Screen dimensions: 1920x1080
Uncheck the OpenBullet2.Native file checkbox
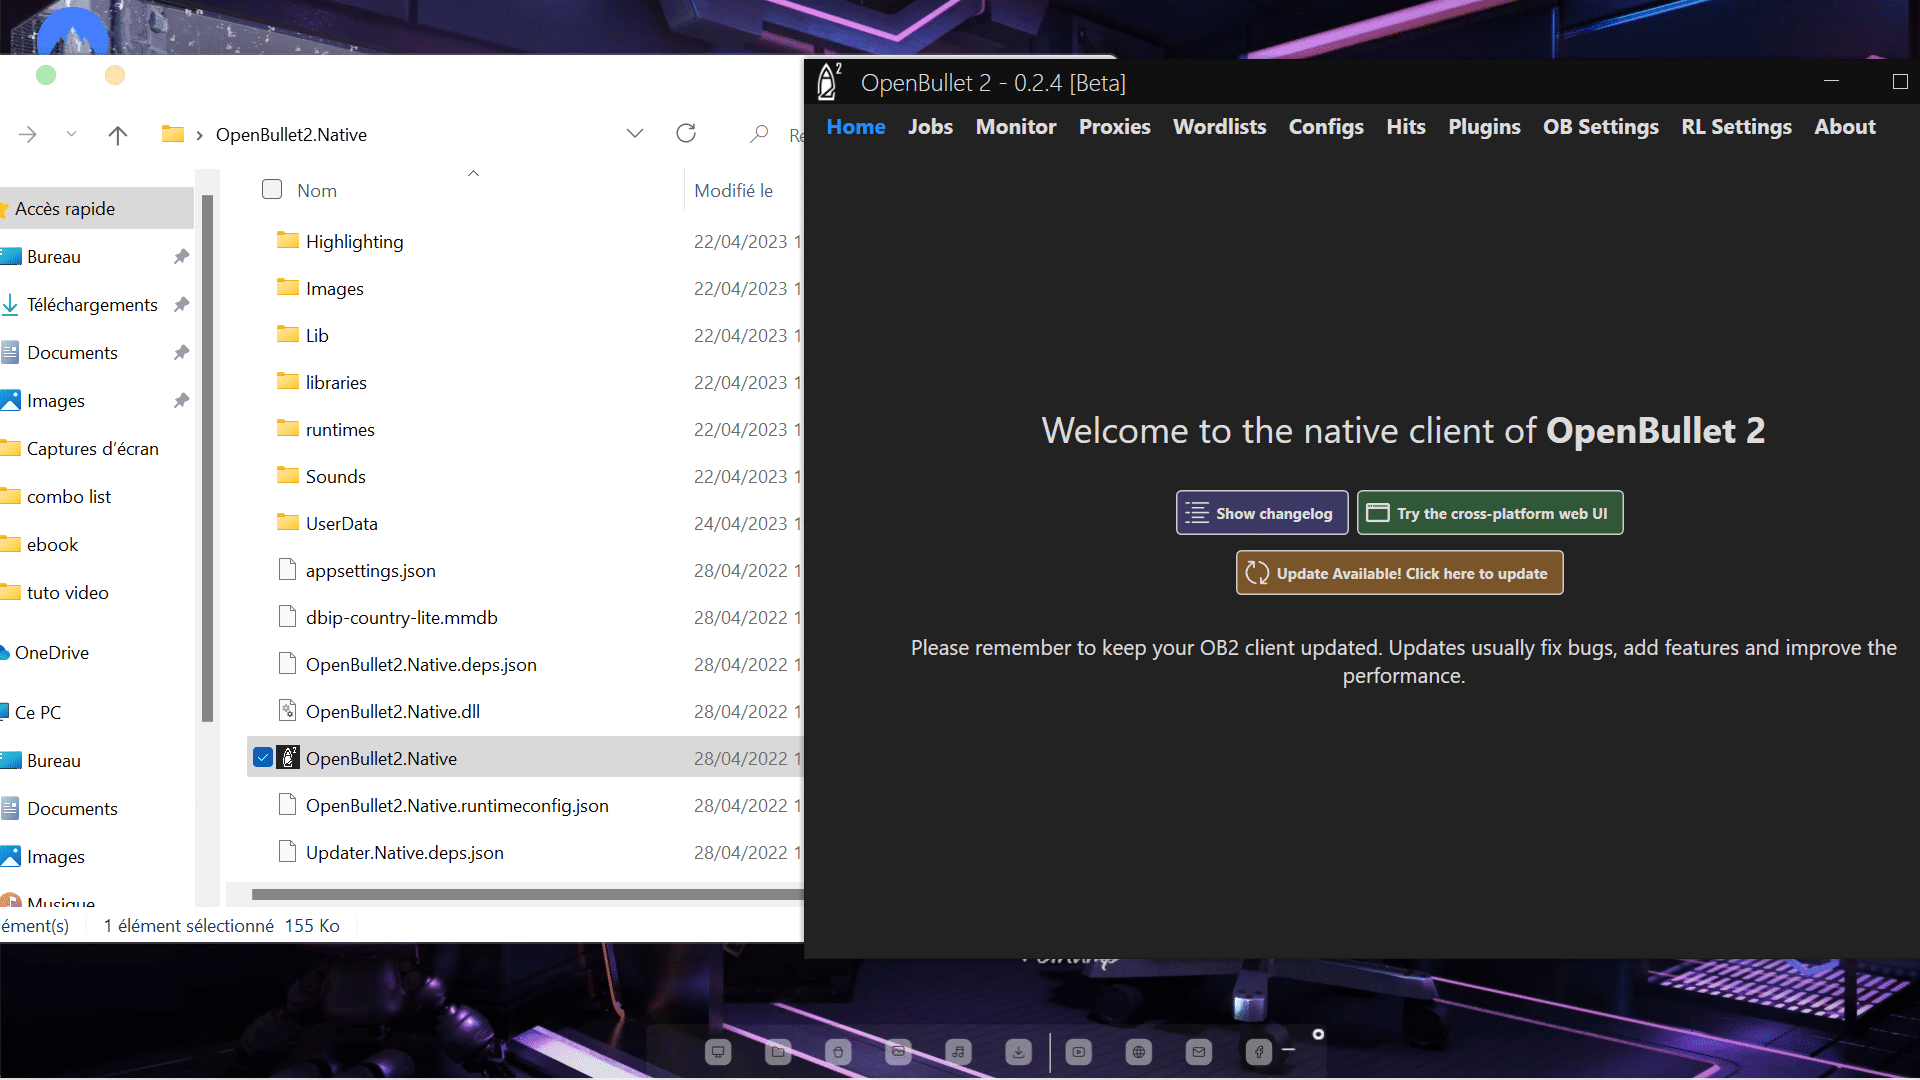click(263, 758)
